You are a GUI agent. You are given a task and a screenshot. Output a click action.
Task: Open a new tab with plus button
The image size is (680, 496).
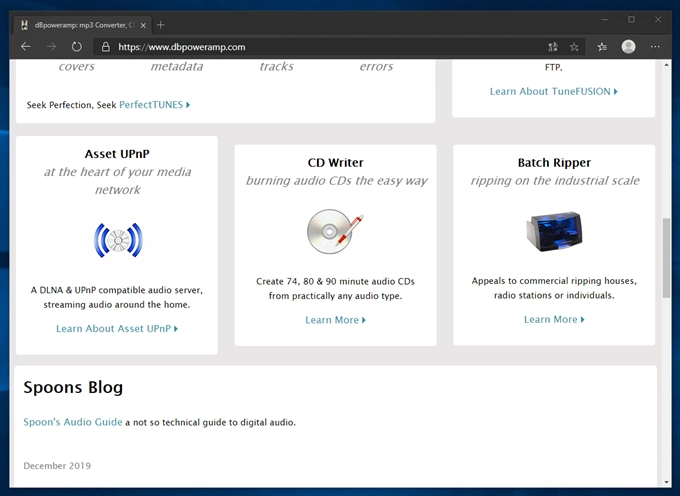coord(160,25)
